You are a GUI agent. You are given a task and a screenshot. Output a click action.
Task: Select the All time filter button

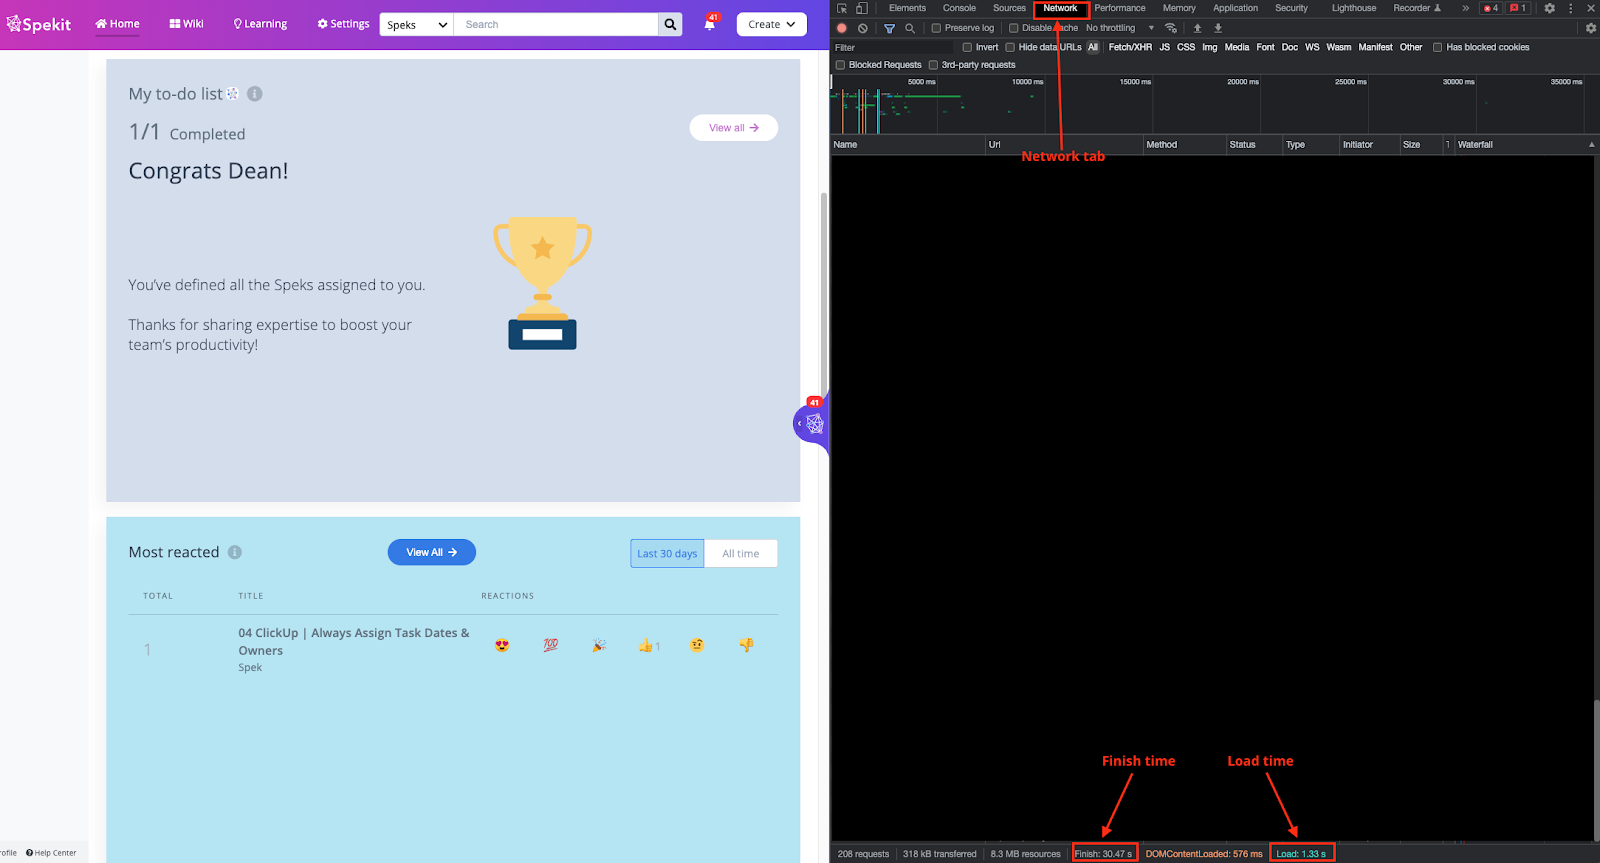pyautogui.click(x=740, y=553)
